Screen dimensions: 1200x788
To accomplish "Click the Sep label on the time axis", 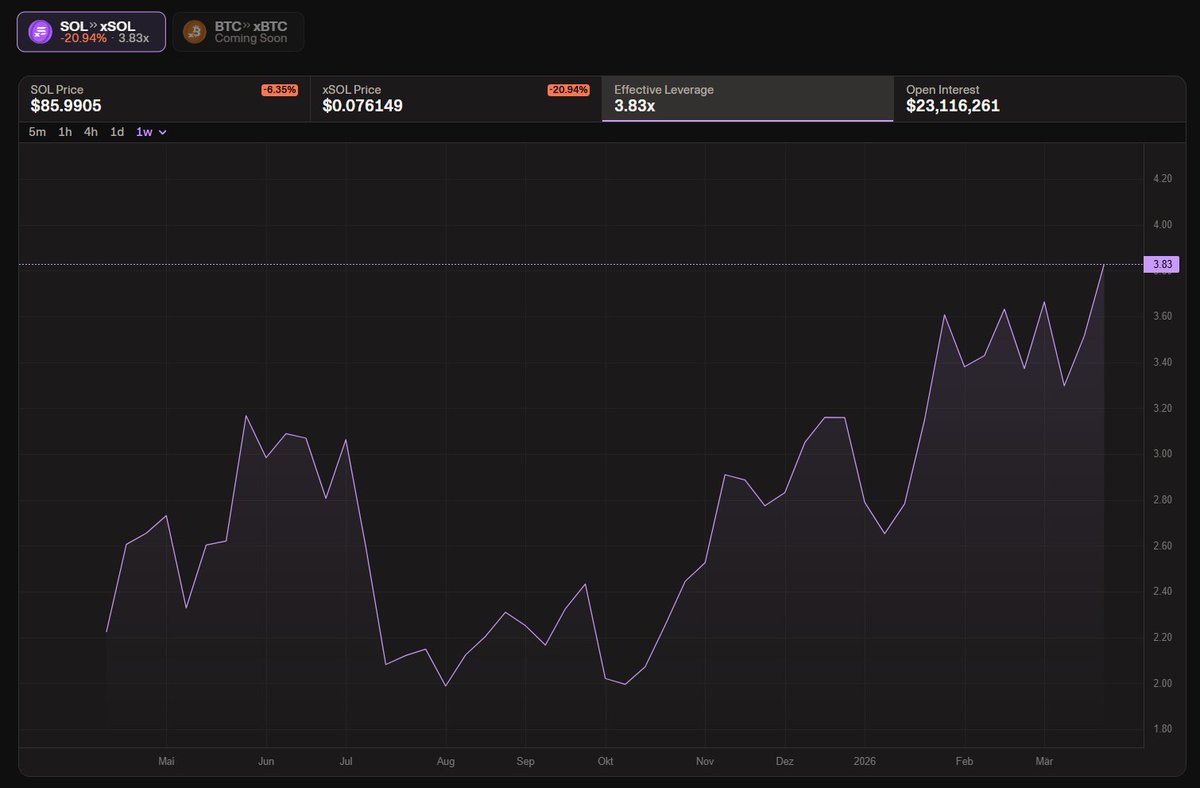I will point(525,761).
